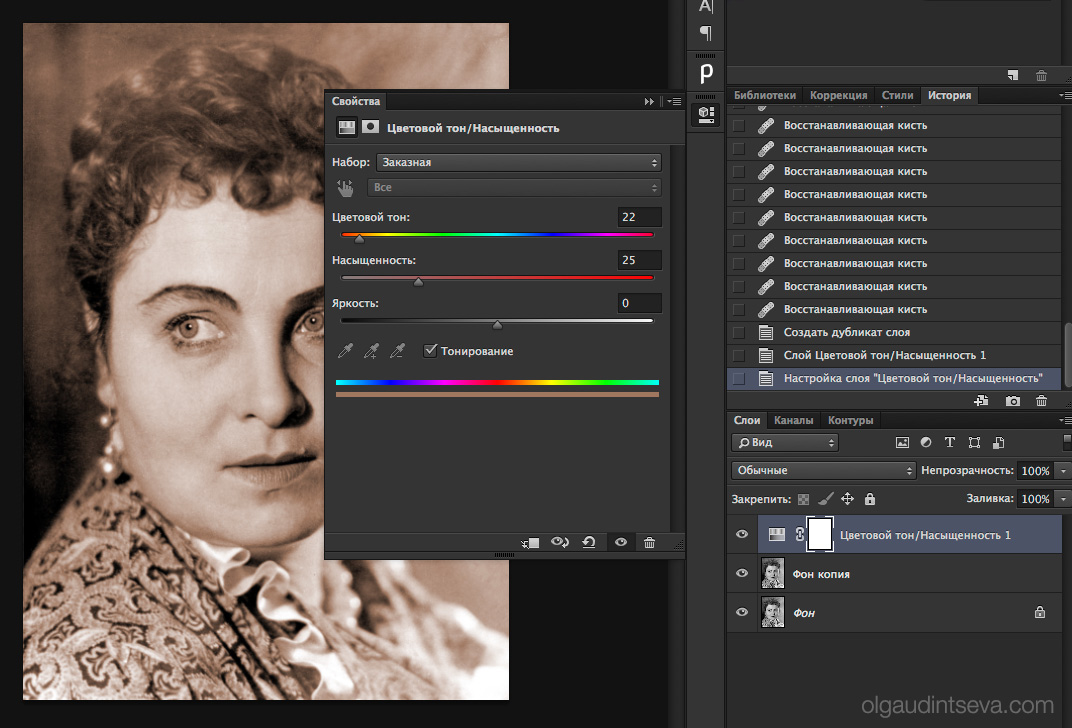
Task: Select the layer mask icon in Properties
Action: [370, 127]
